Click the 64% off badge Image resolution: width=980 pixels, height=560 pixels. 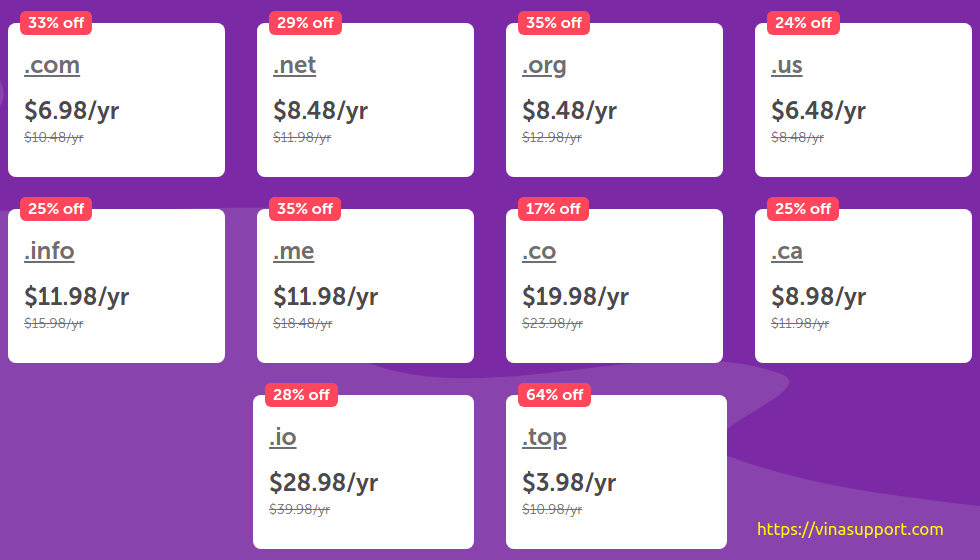tap(554, 395)
